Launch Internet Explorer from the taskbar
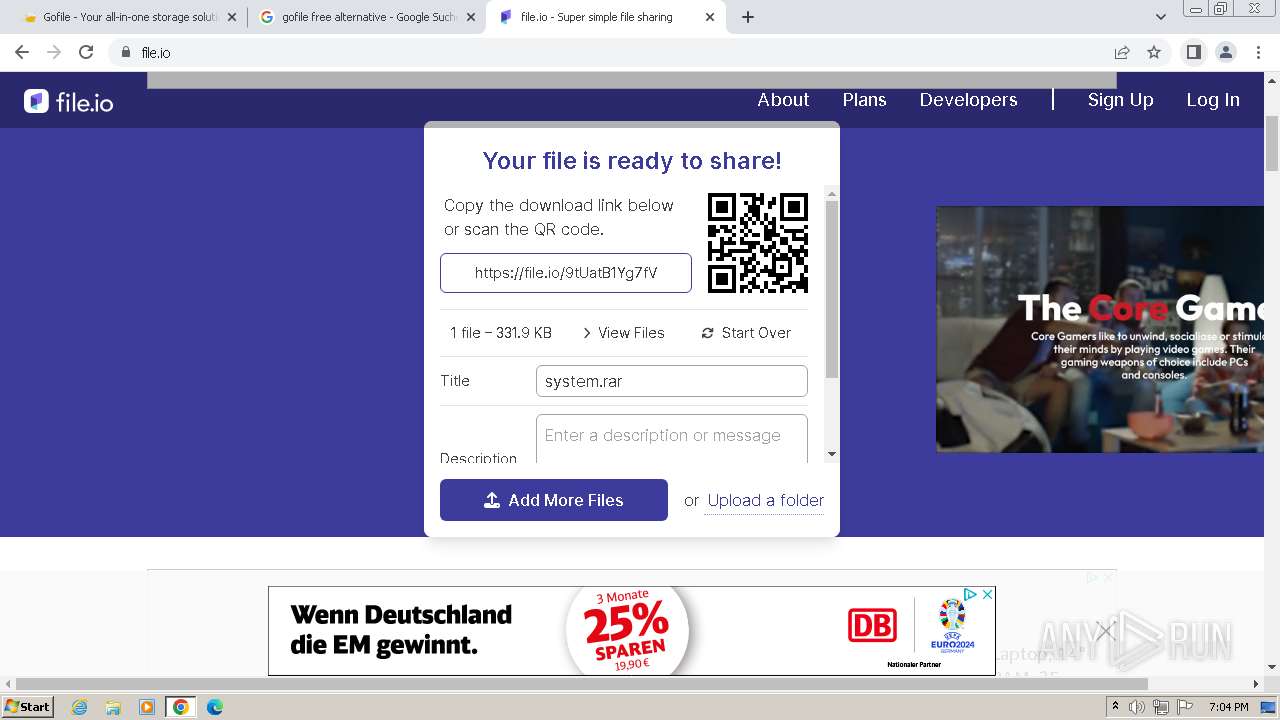The image size is (1280, 720). click(x=79, y=707)
